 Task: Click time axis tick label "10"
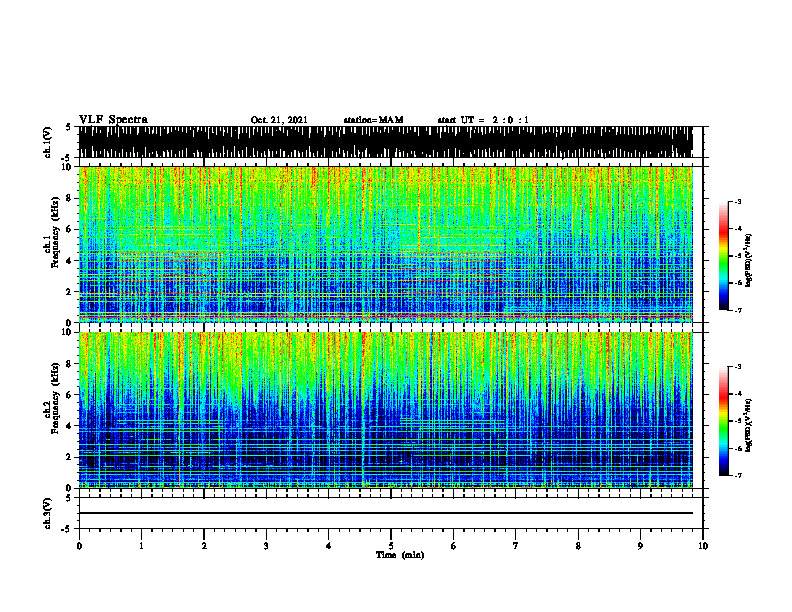703,546
